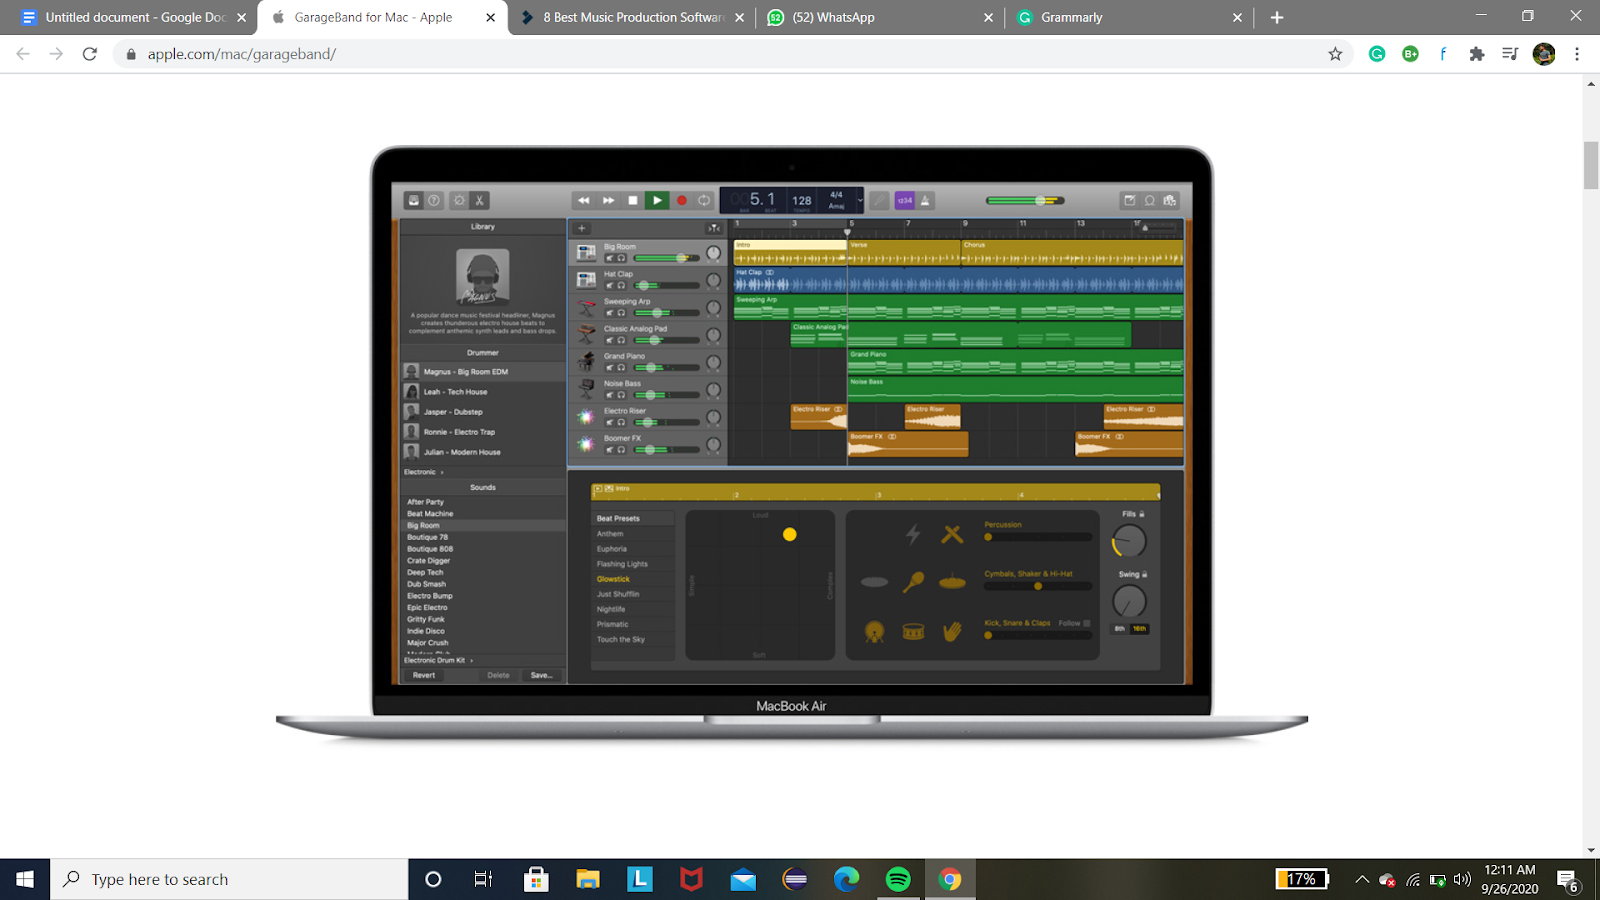The width and height of the screenshot is (1600, 900).
Task: Click the track header filter button
Action: pyautogui.click(x=714, y=228)
